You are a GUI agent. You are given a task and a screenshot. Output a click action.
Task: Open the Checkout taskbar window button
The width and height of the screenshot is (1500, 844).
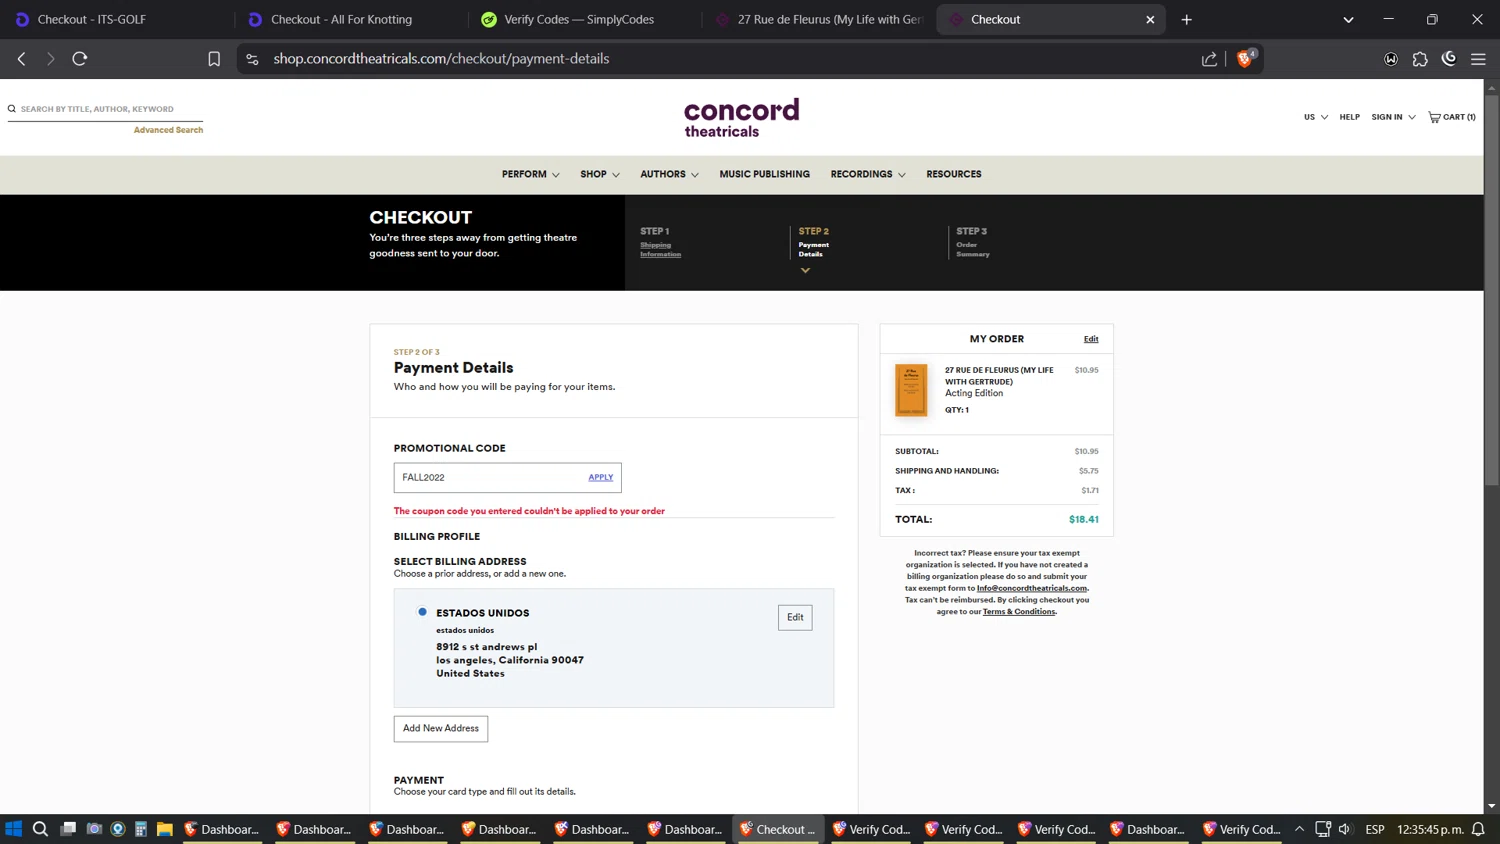click(778, 829)
